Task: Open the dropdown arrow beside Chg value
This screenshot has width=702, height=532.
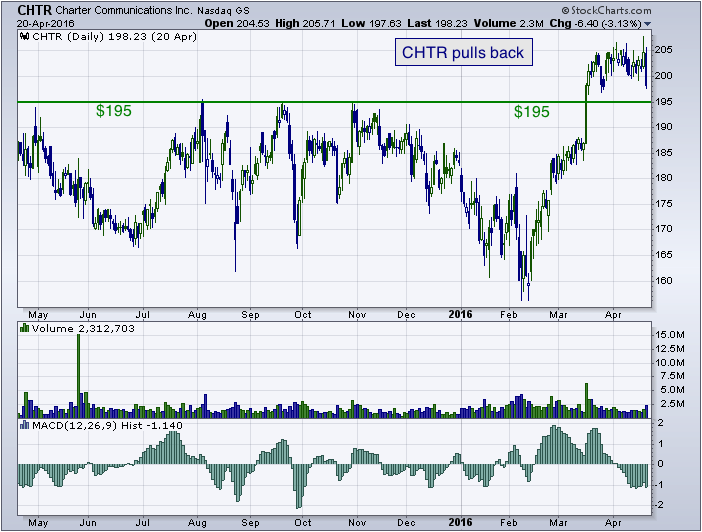Action: pos(648,24)
